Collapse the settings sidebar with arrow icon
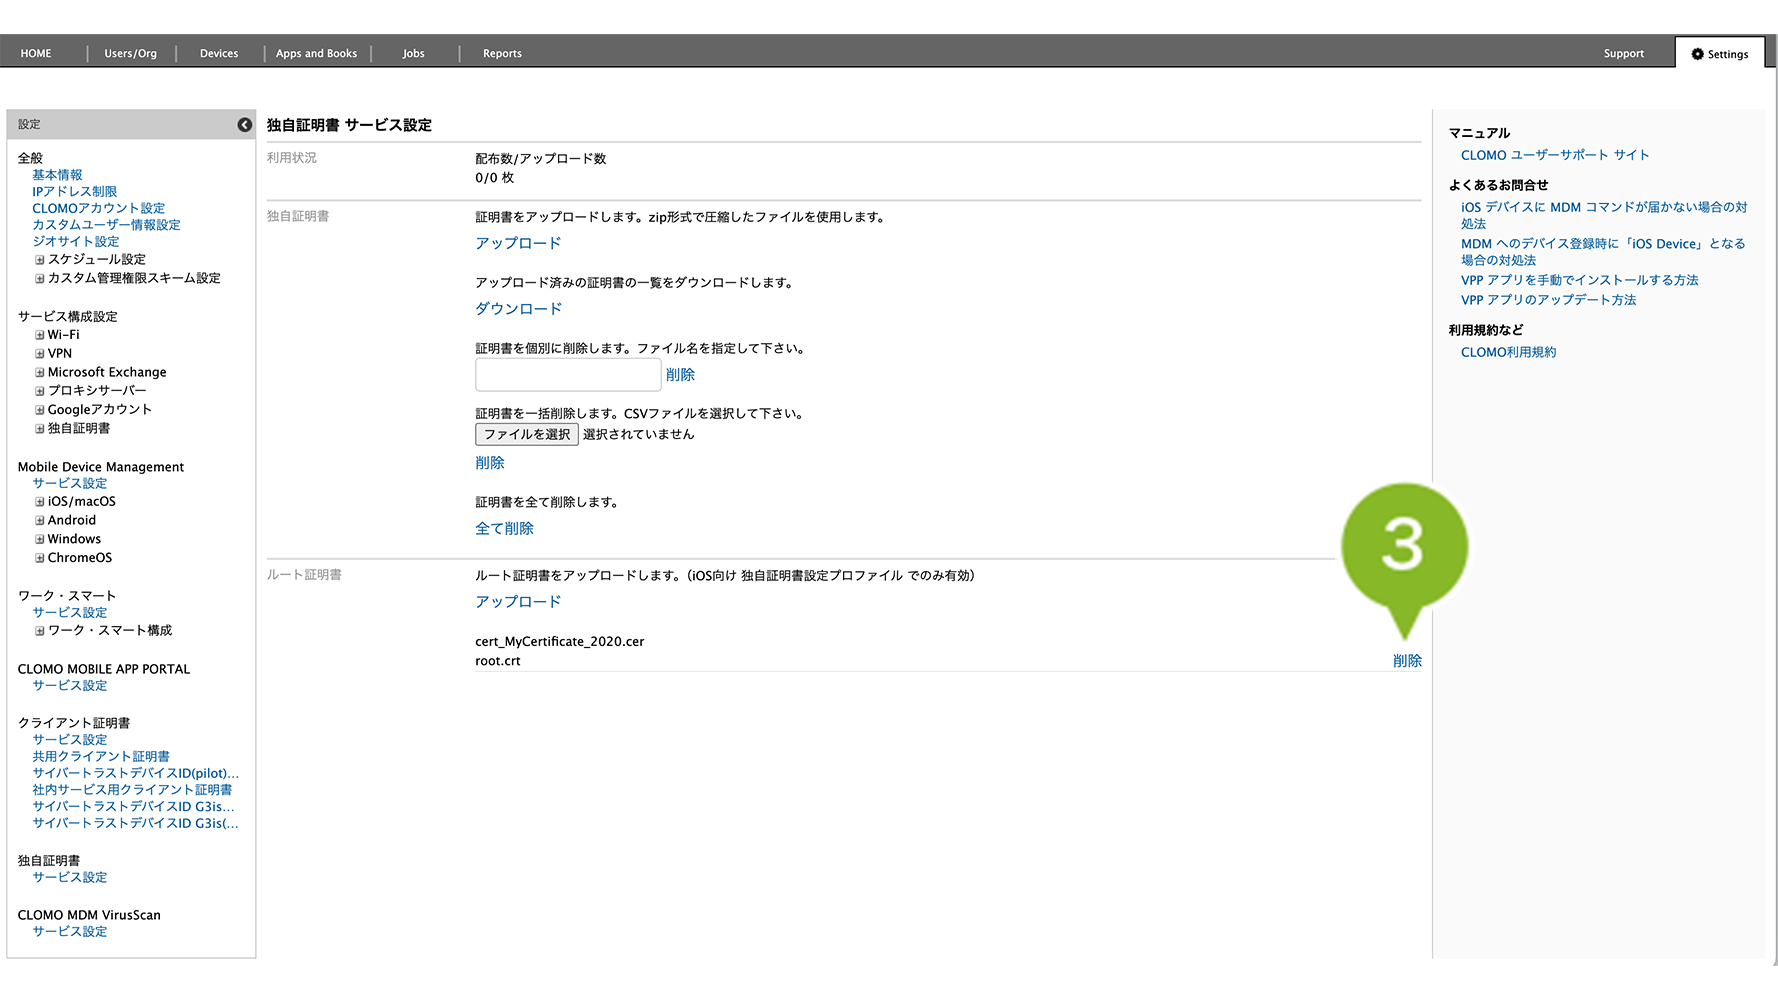1778x1000 pixels. click(244, 125)
